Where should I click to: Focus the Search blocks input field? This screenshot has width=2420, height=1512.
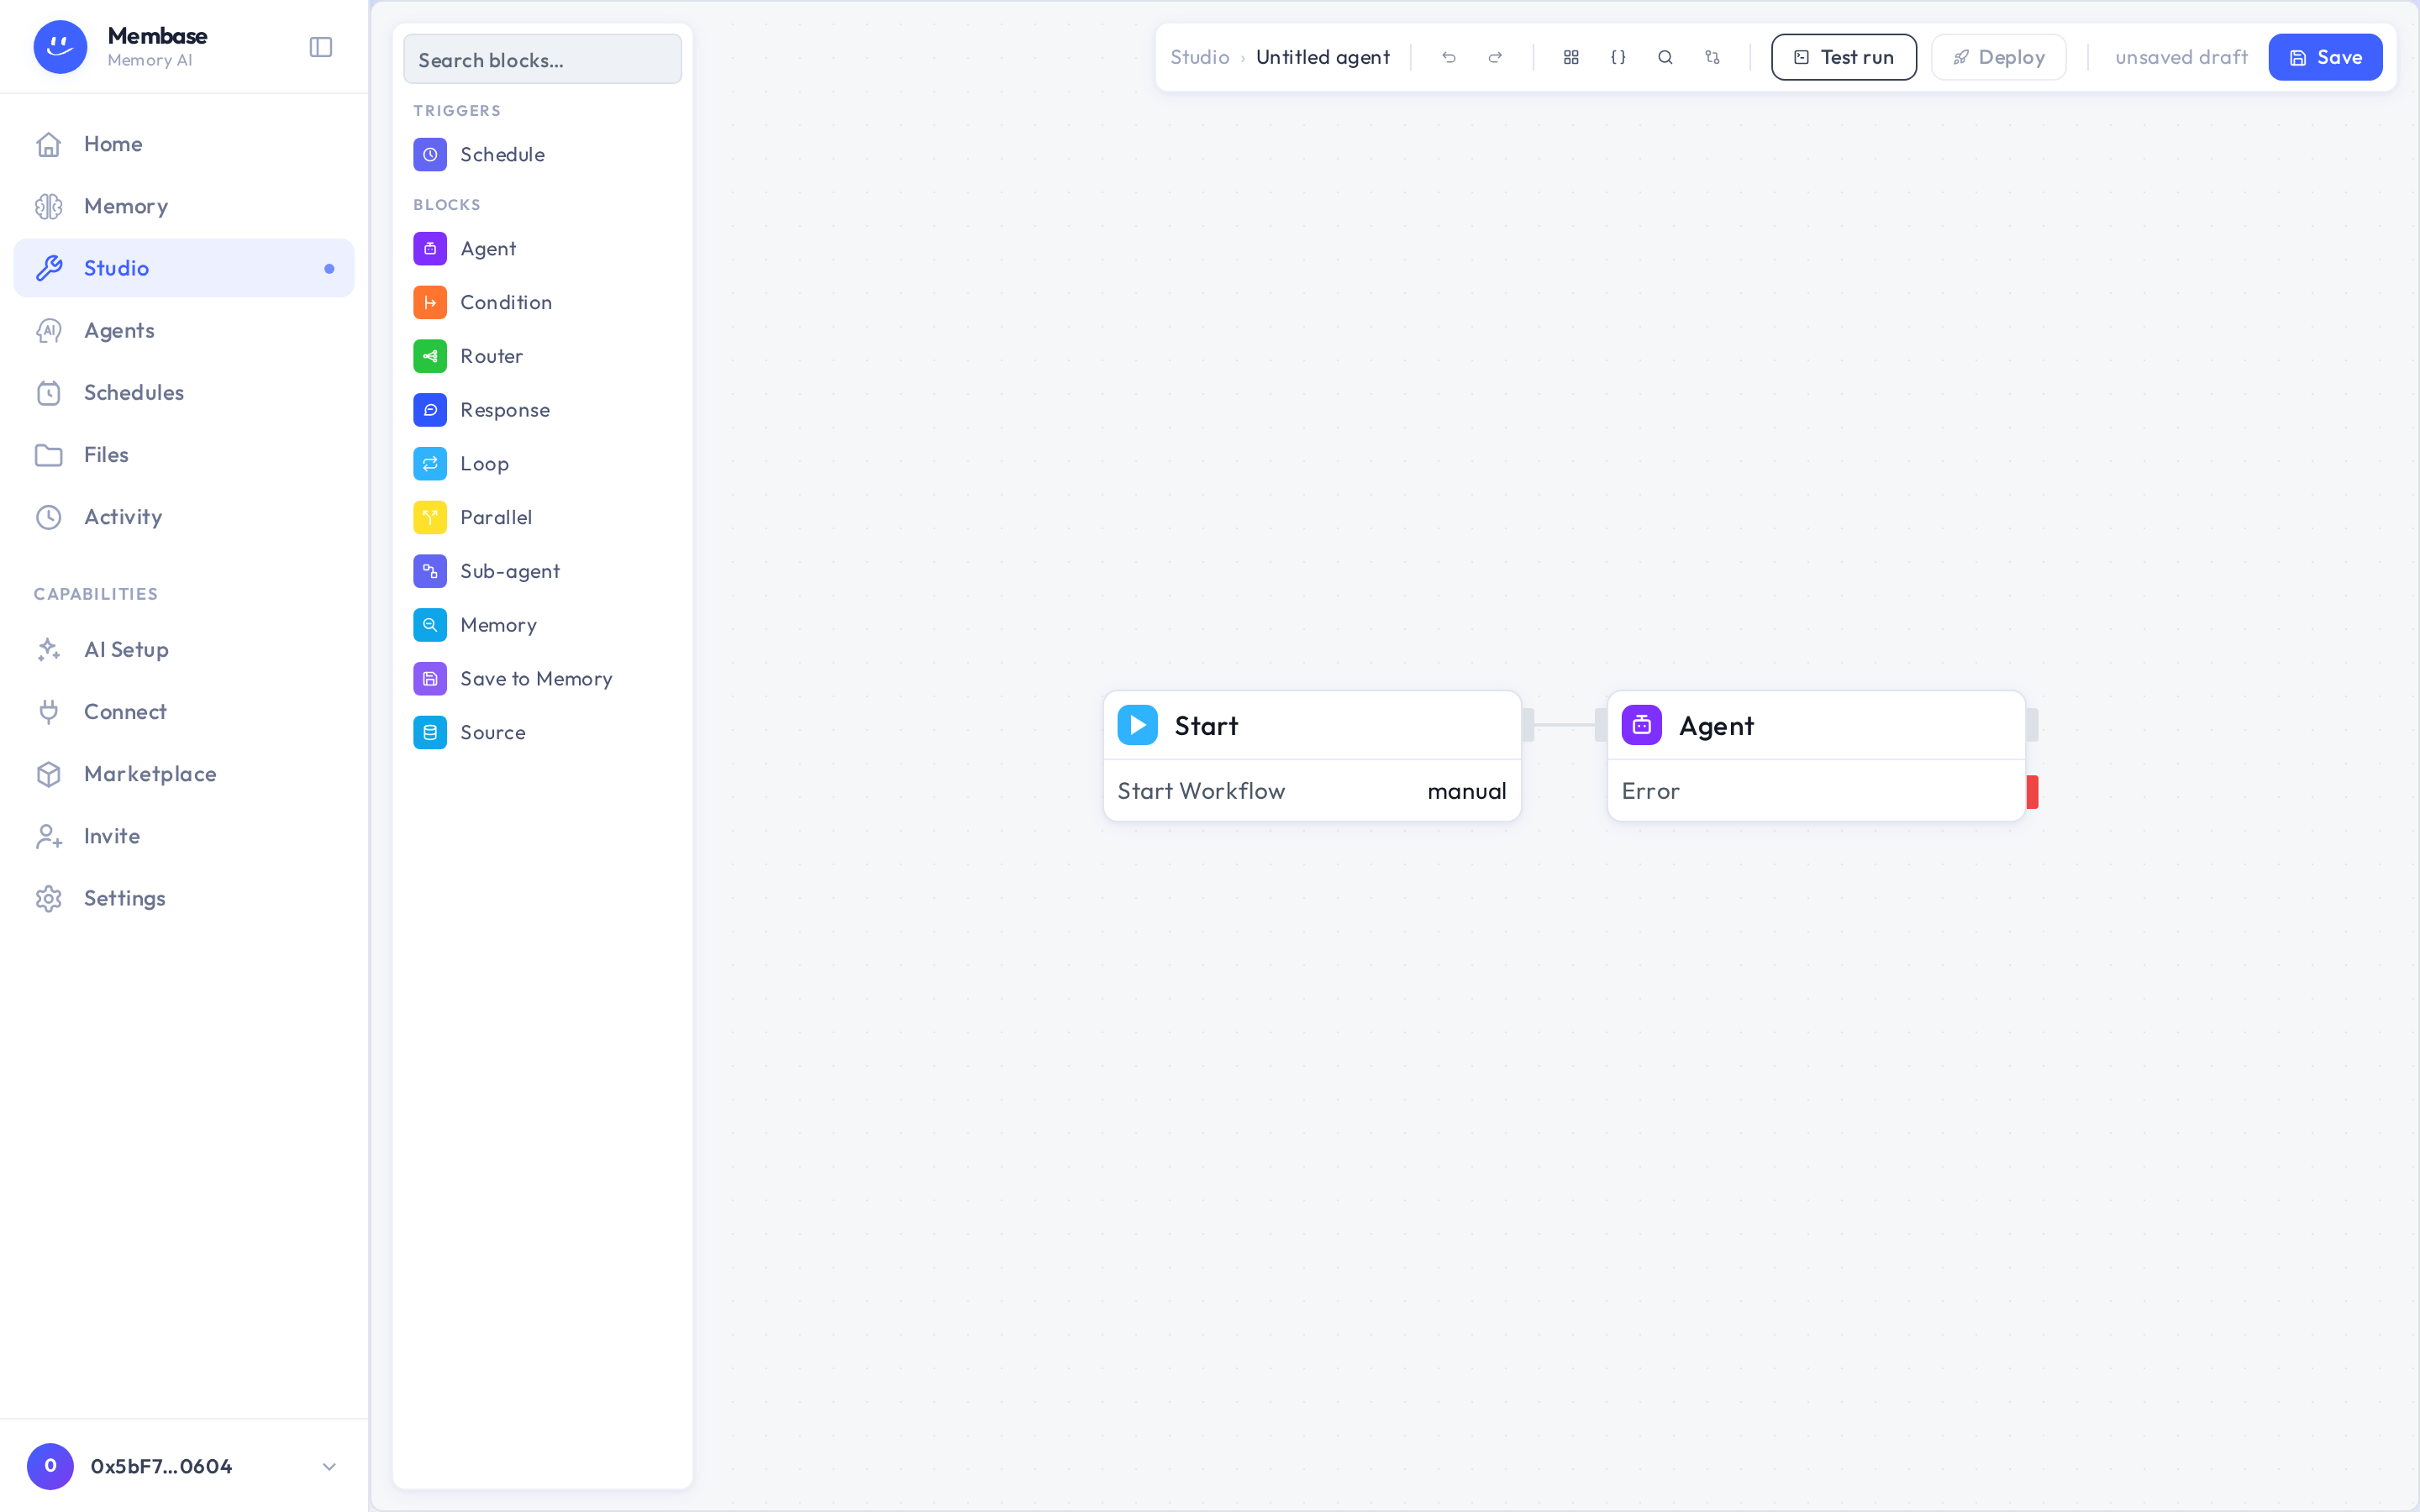pos(542,60)
